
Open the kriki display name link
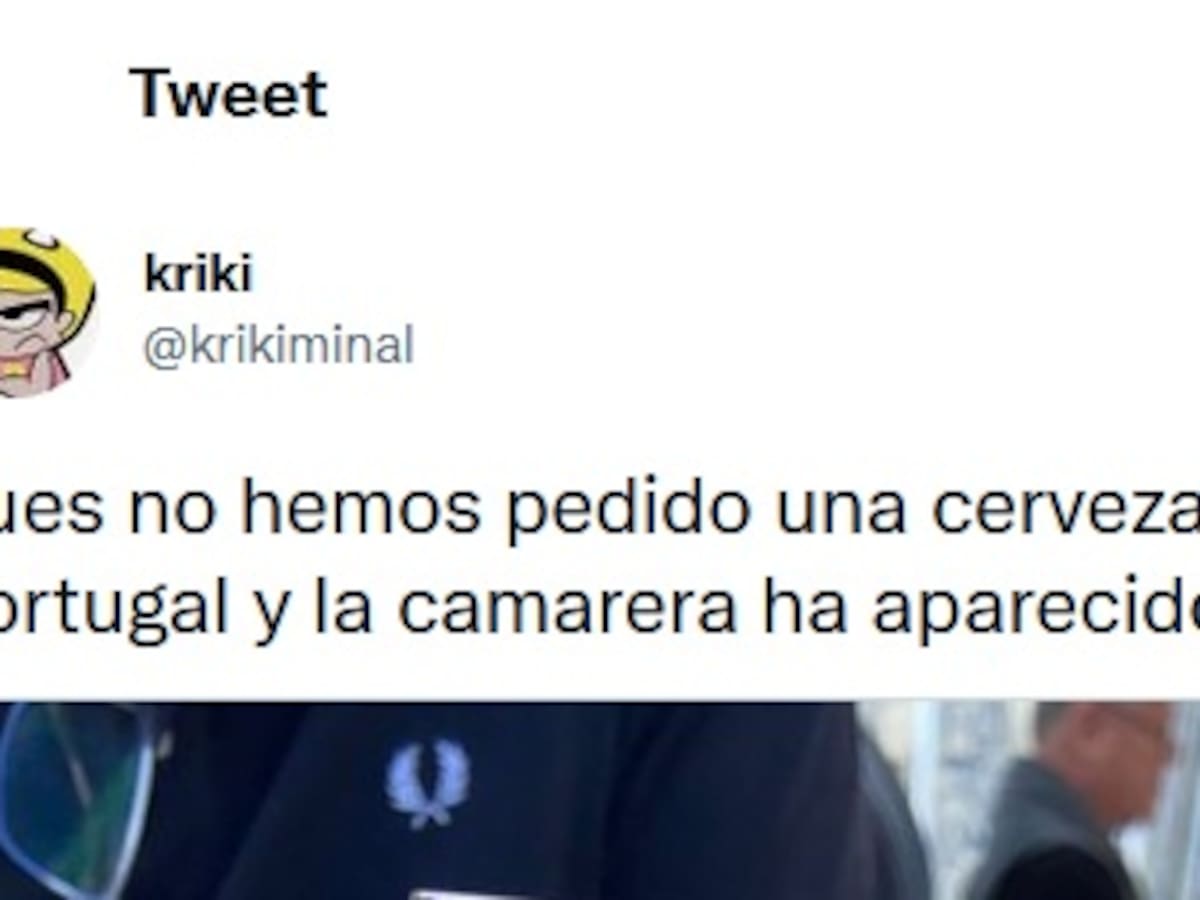pyautogui.click(x=198, y=274)
